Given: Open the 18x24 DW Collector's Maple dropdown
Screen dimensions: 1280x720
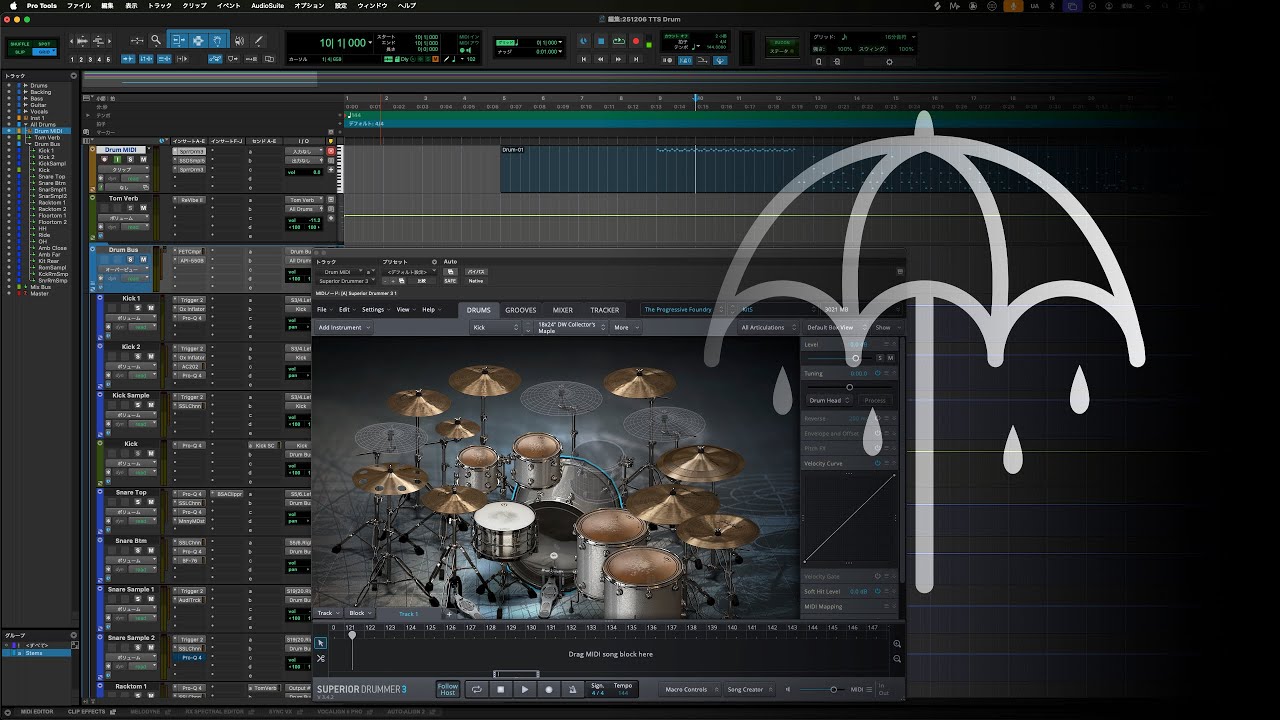Looking at the screenshot, I should click(569, 327).
